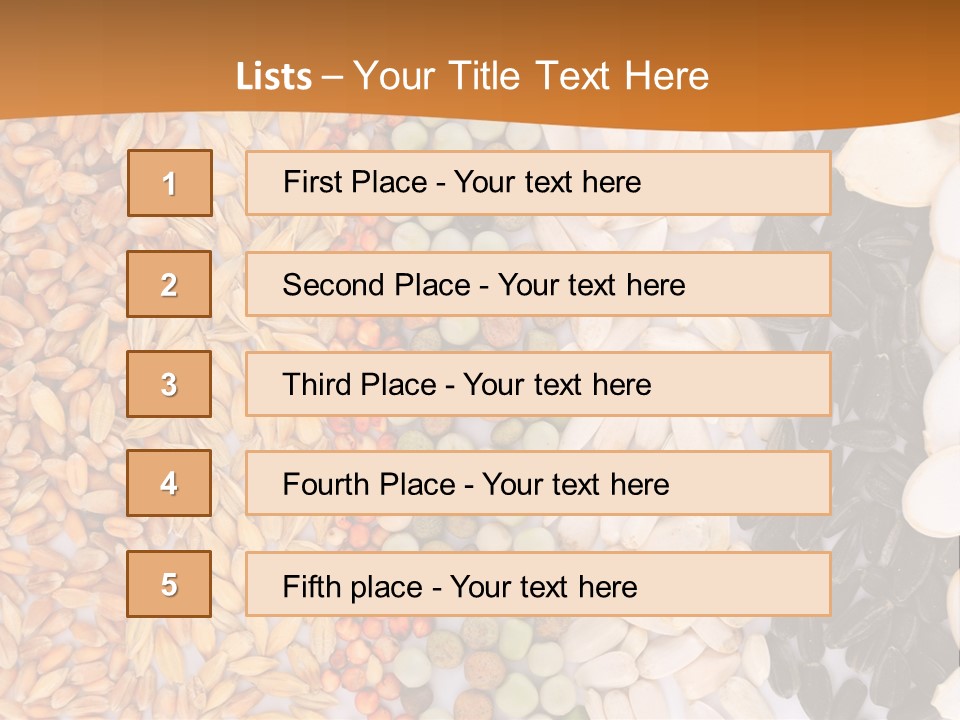Click the Second Place text bar
The image size is (960, 720).
pyautogui.click(x=538, y=284)
